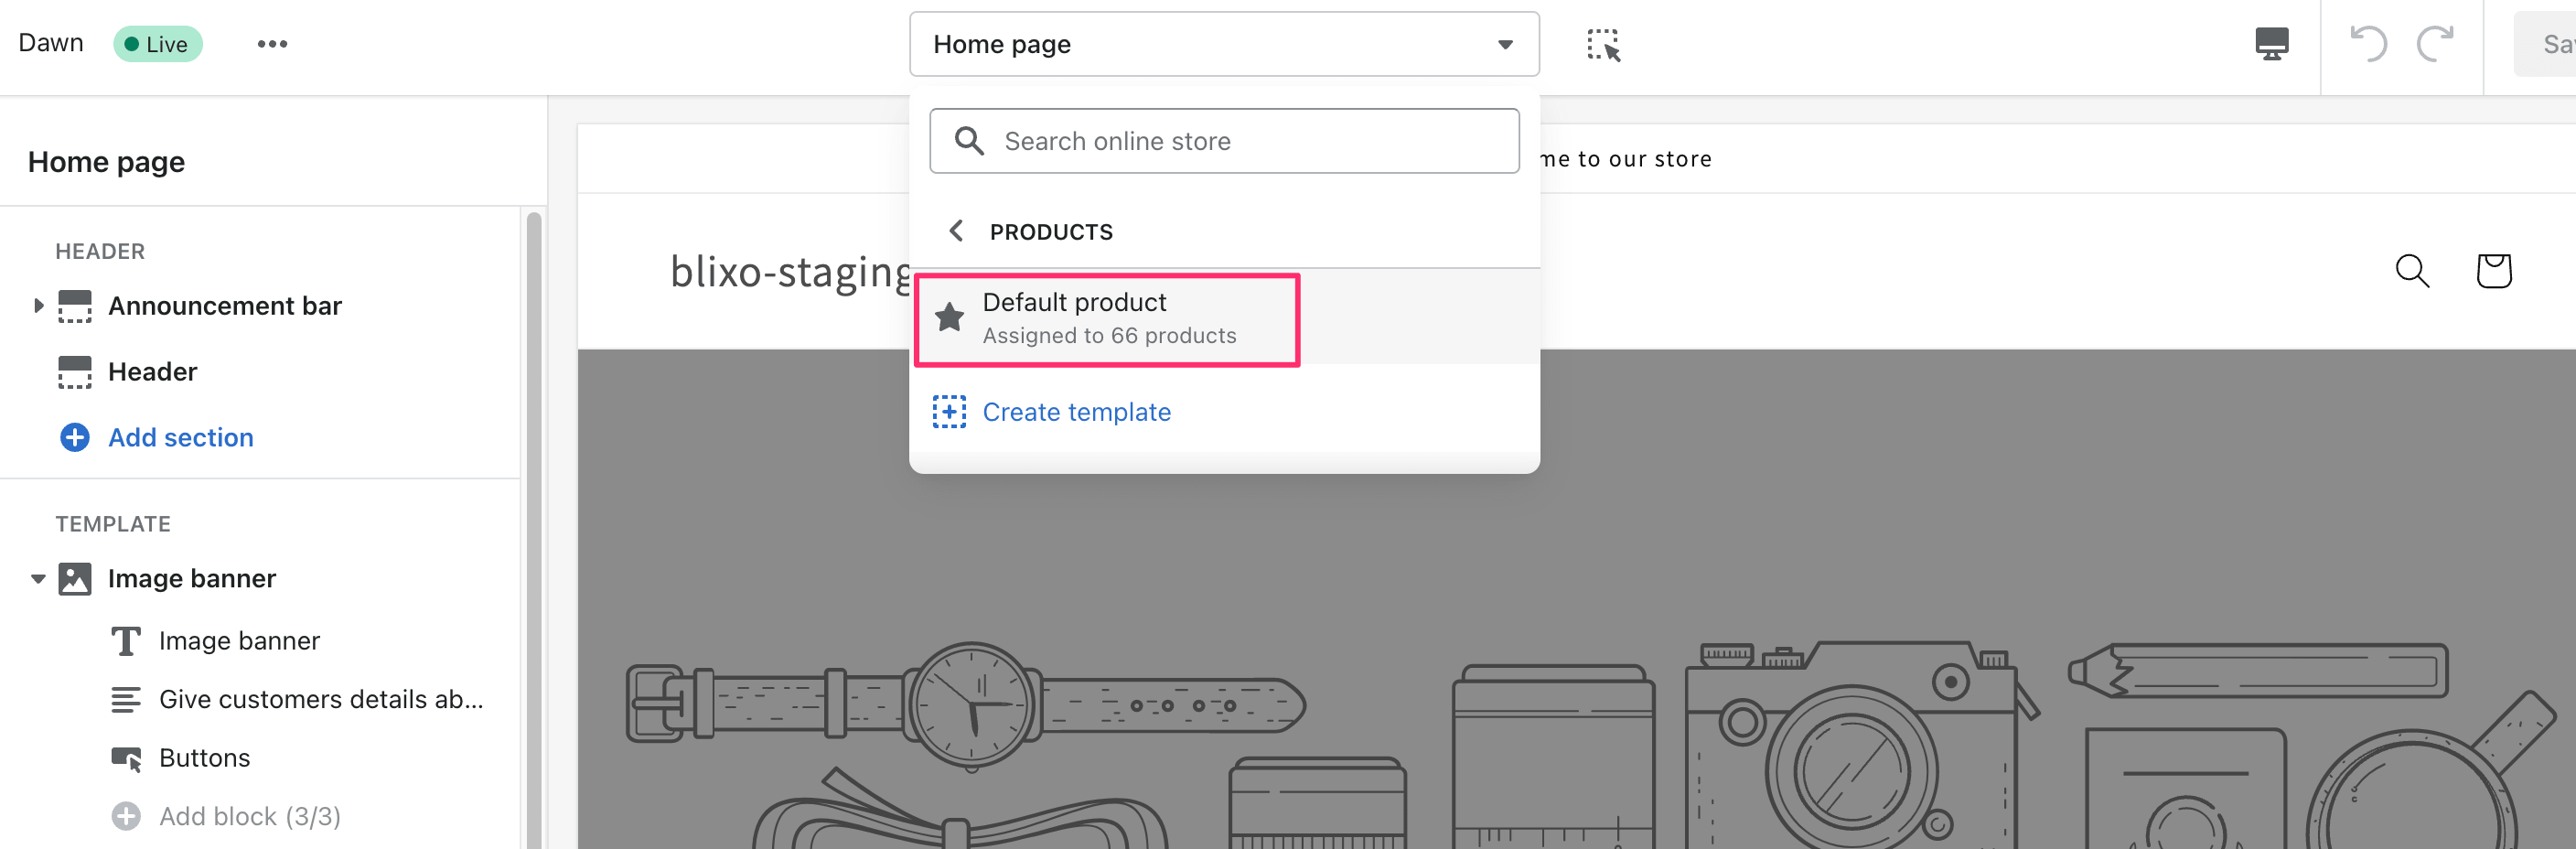Open the Home page template dropdown
This screenshot has width=2576, height=849.
click(x=1223, y=44)
